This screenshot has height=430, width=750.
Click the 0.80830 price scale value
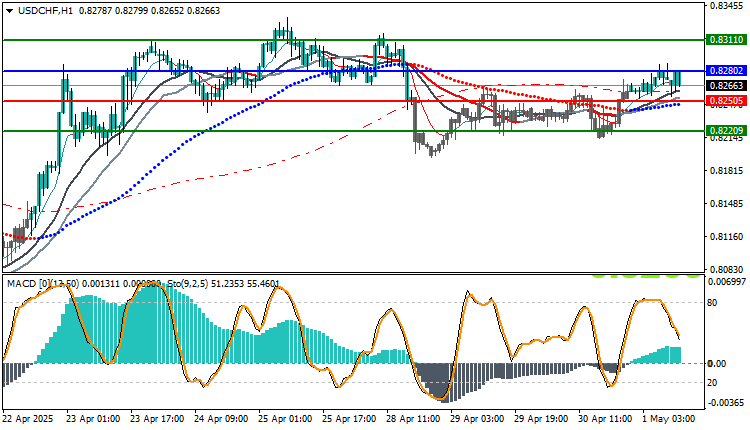pyautogui.click(x=727, y=270)
